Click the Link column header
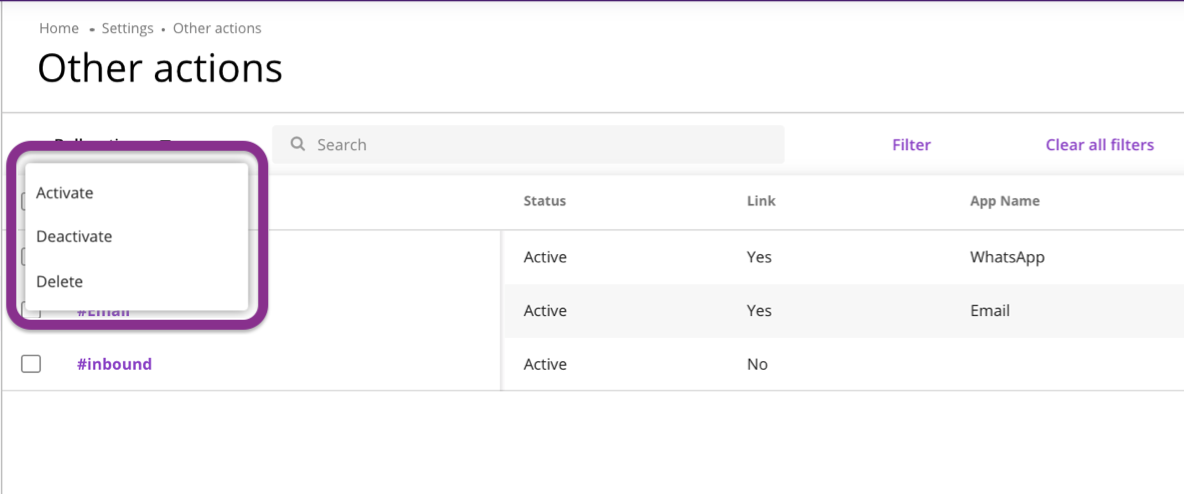 point(761,201)
